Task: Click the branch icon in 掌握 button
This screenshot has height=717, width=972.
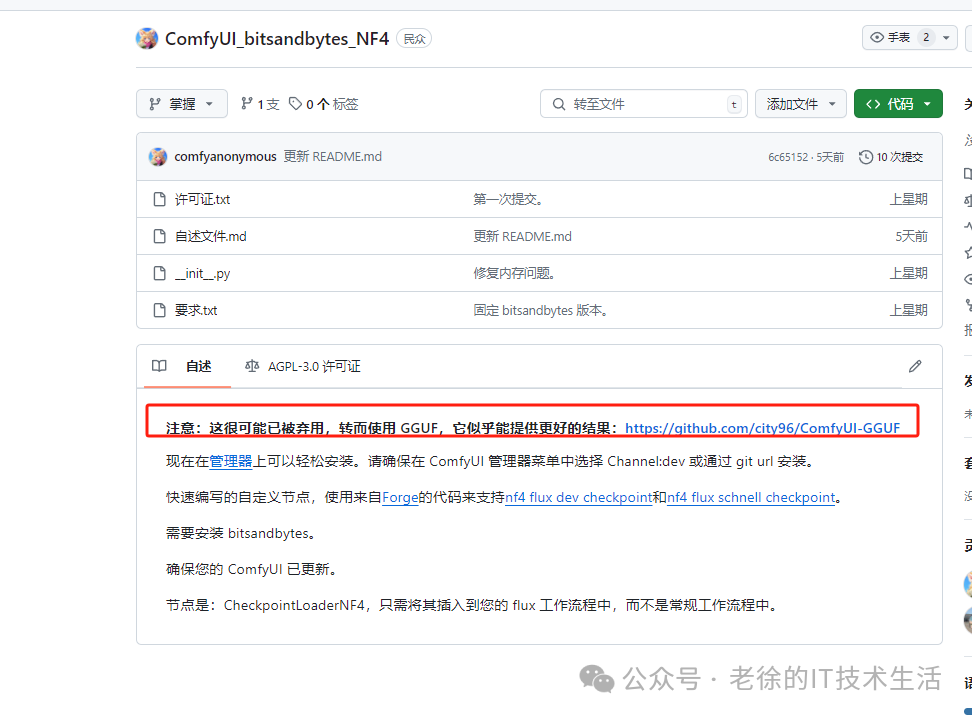Action: (x=155, y=104)
